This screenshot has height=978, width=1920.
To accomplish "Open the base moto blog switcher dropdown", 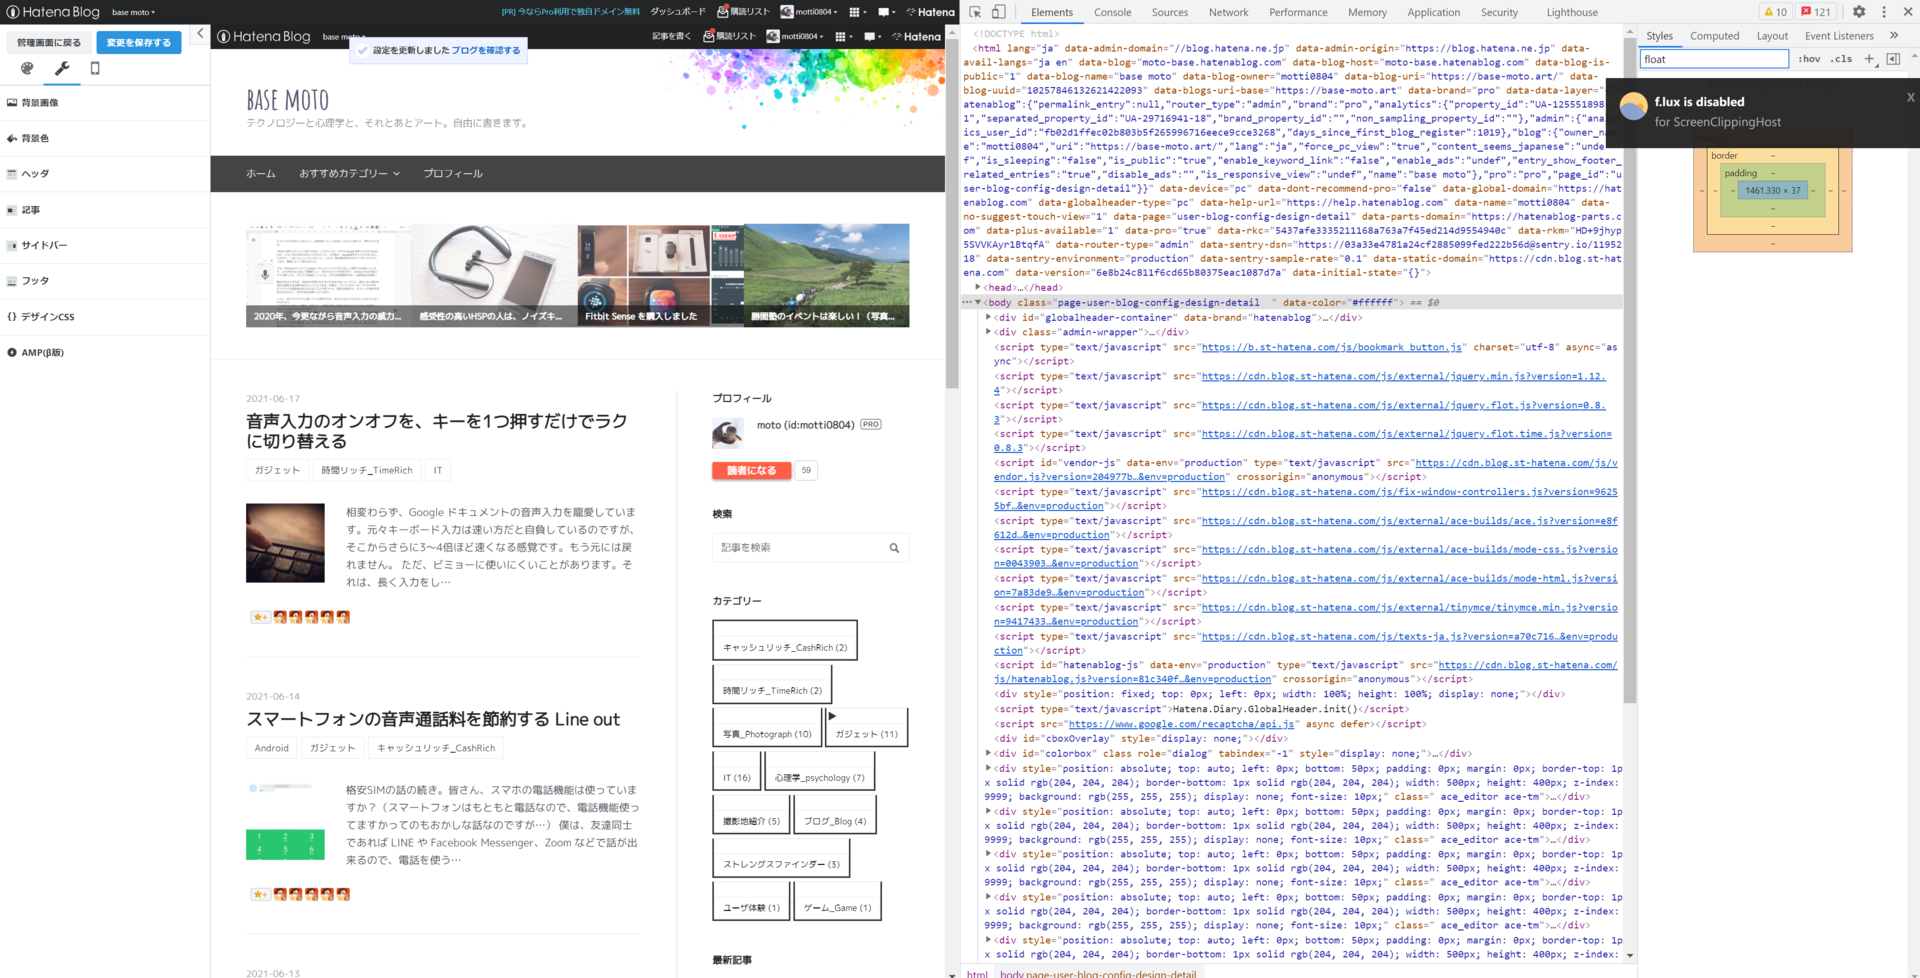I will [x=133, y=12].
